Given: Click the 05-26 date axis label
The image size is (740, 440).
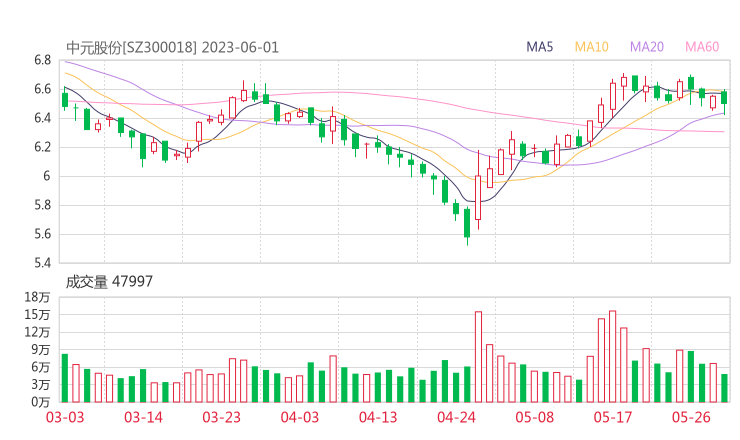Looking at the screenshot, I should click(691, 417).
